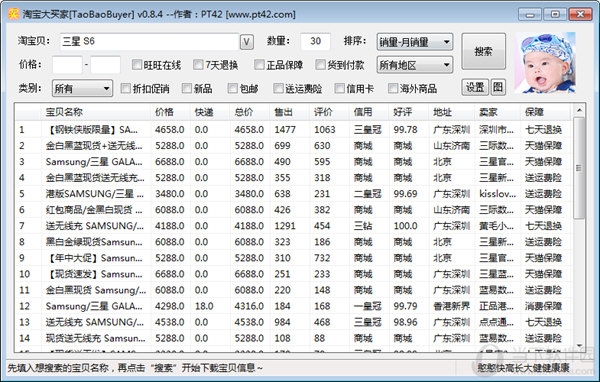Viewport: 600px width, 382px height.
Task: Select row 1 【钢铁侠版限量】SA...
Action: pos(294,129)
